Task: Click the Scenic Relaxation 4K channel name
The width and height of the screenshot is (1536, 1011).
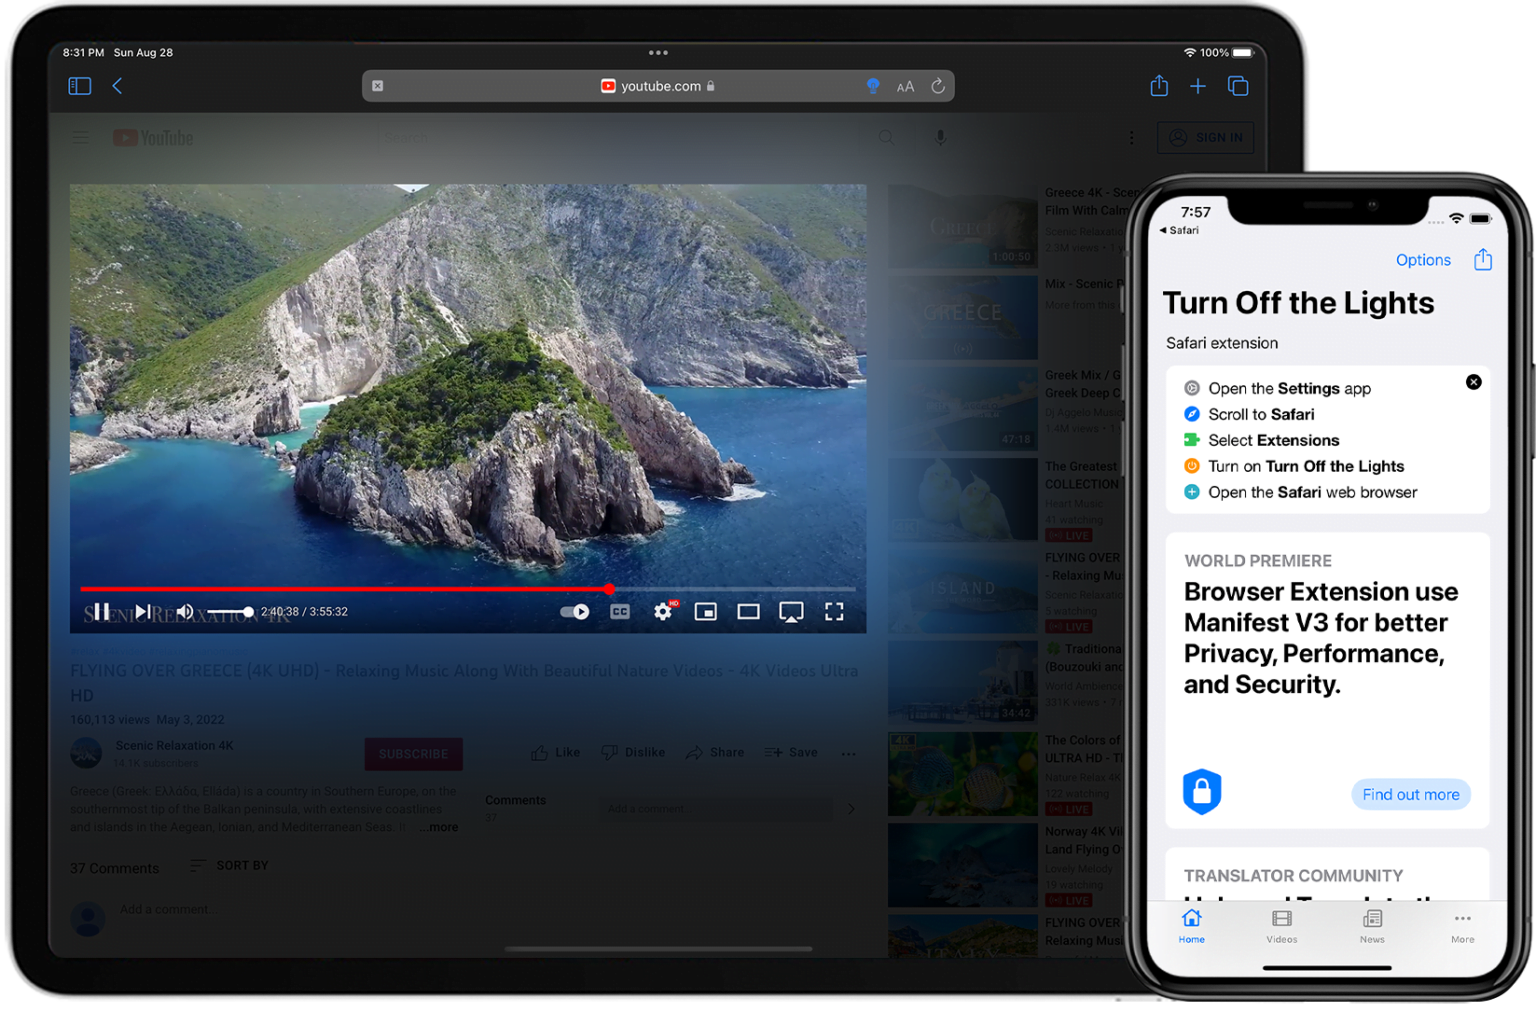Action: [174, 745]
